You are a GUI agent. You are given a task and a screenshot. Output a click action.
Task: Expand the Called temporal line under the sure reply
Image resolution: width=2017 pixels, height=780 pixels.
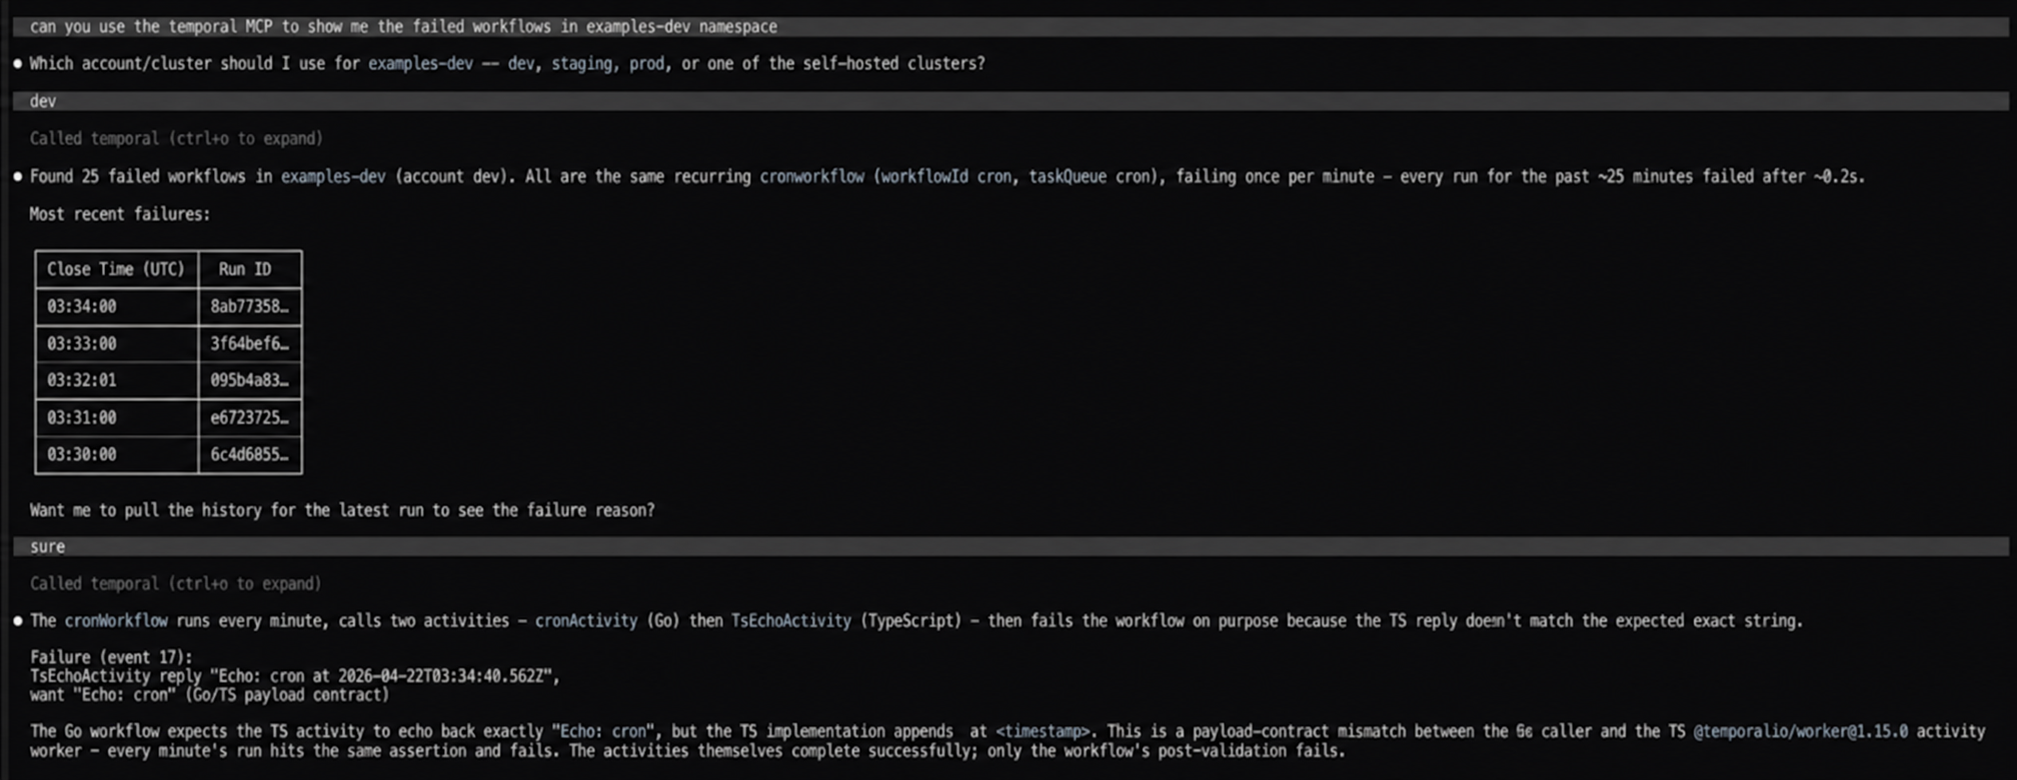pyautogui.click(x=176, y=583)
